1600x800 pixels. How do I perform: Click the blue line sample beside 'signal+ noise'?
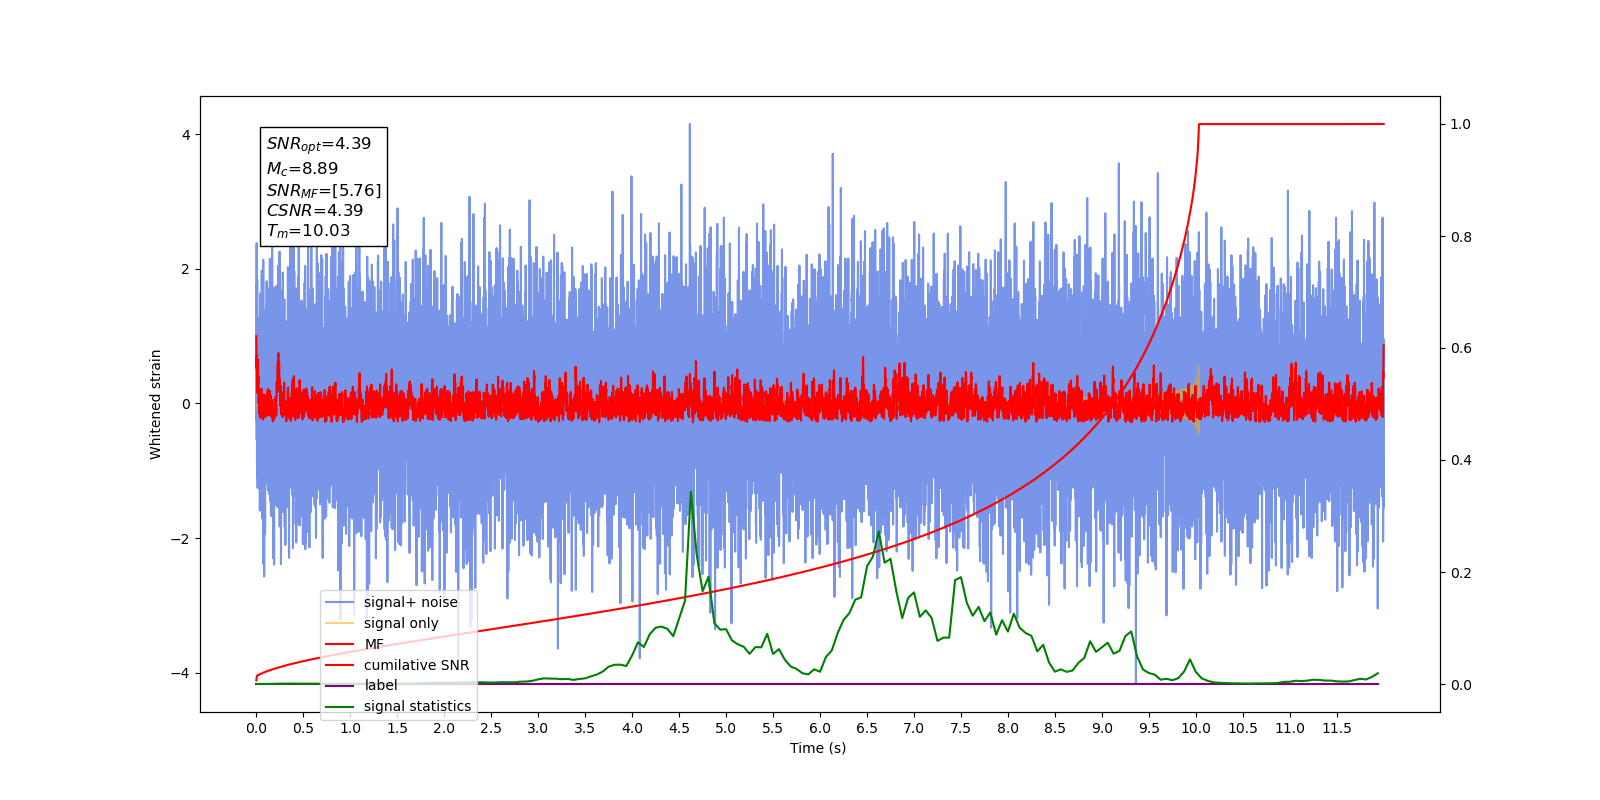click(x=340, y=602)
